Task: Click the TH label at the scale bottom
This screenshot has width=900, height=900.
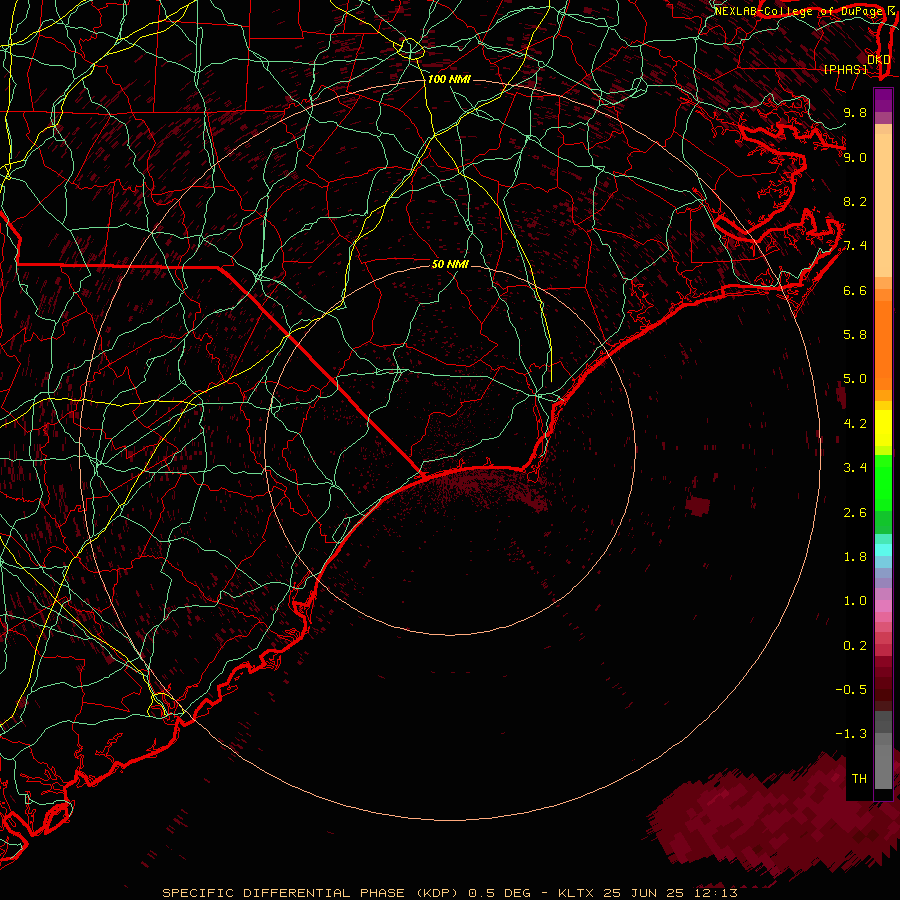Action: click(859, 779)
